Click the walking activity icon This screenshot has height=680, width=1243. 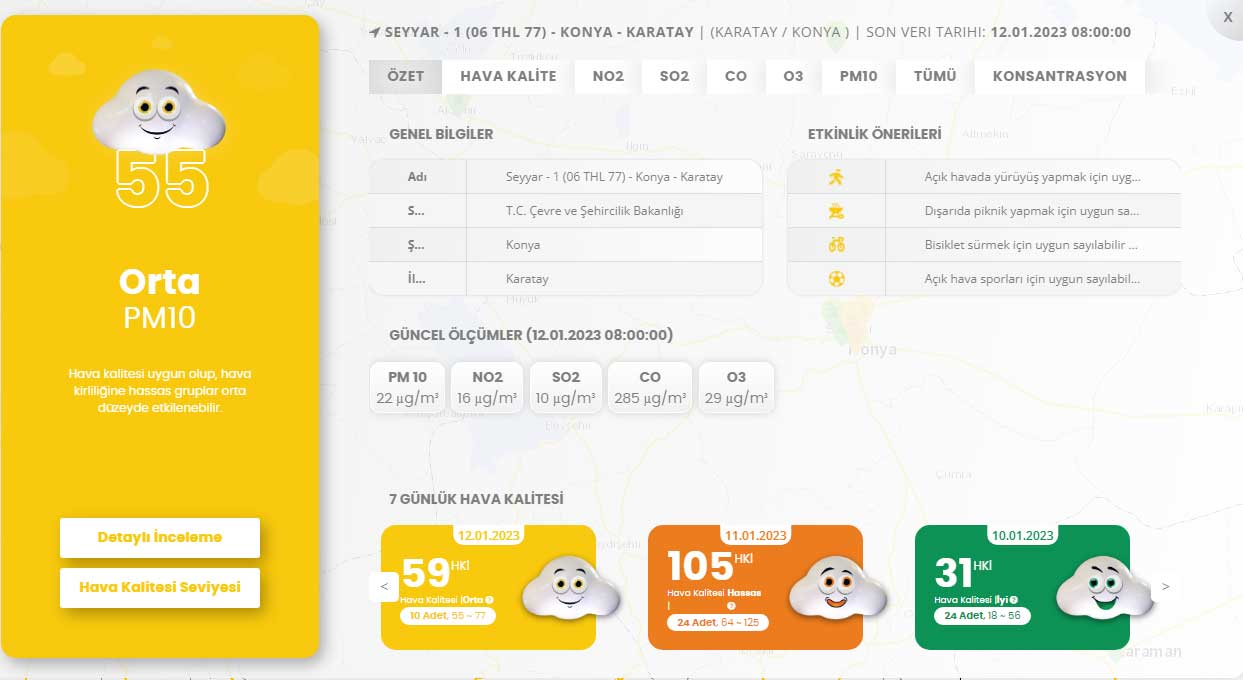point(836,177)
